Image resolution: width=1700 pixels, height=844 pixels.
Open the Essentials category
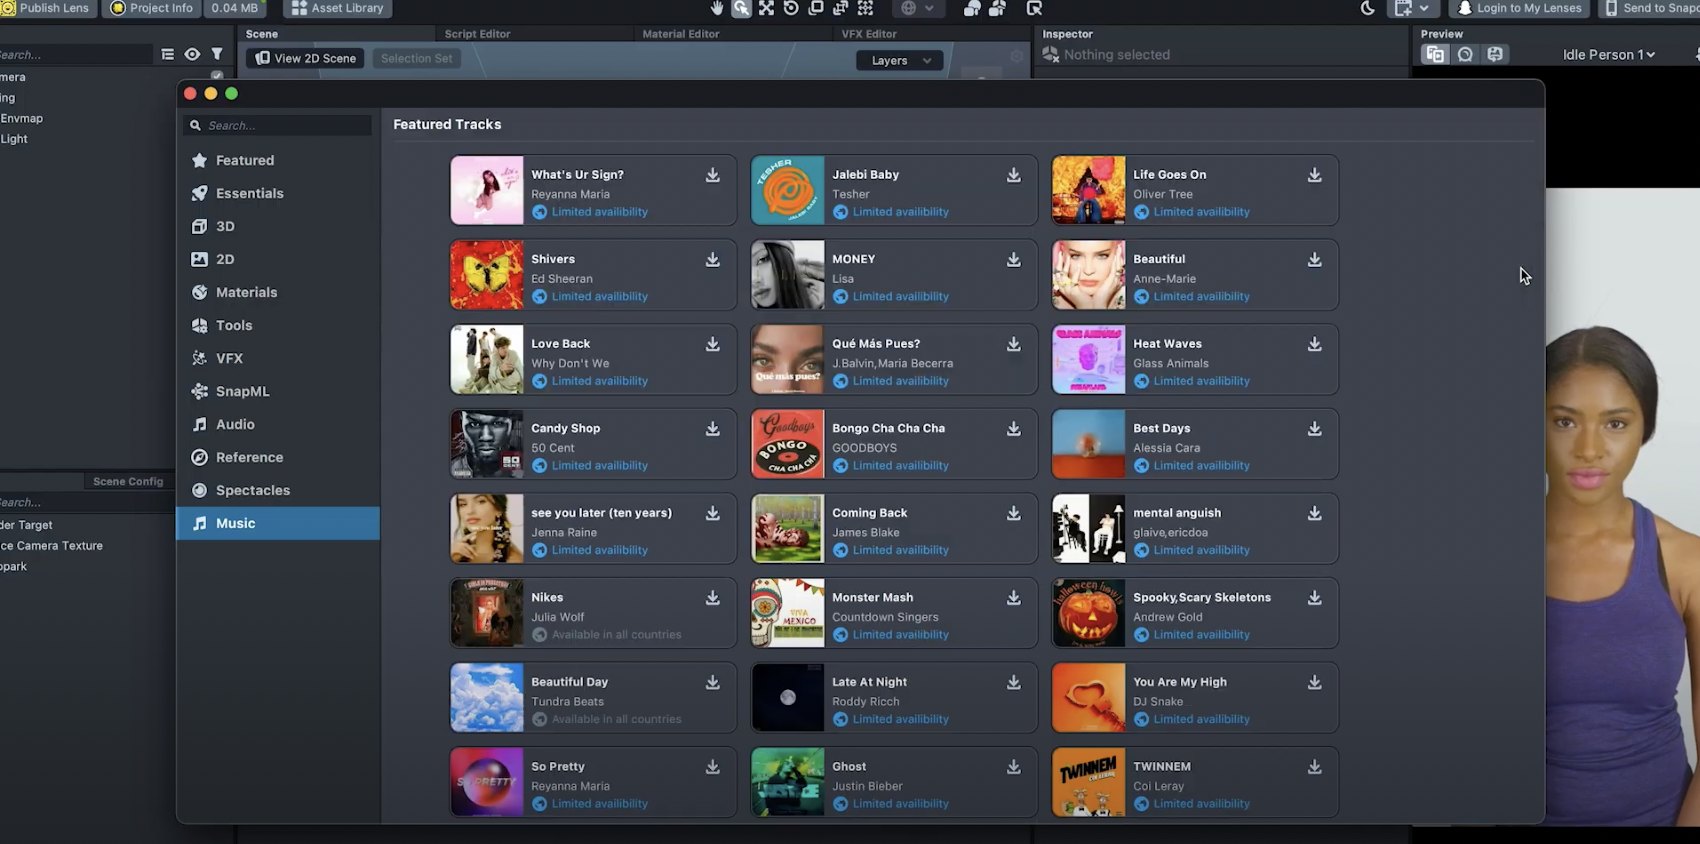point(278,193)
